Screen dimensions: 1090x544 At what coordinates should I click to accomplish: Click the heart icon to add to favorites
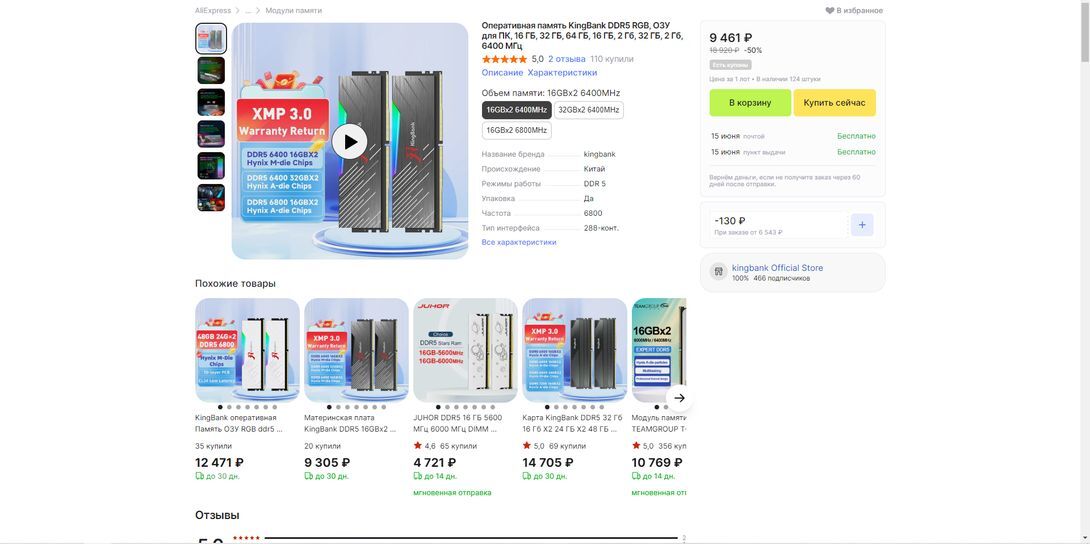[830, 11]
